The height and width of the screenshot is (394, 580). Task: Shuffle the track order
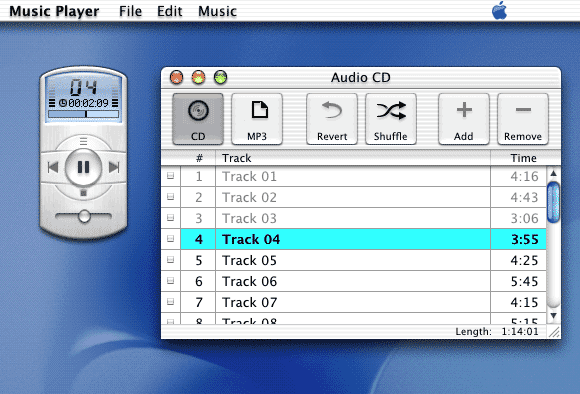pos(391,118)
